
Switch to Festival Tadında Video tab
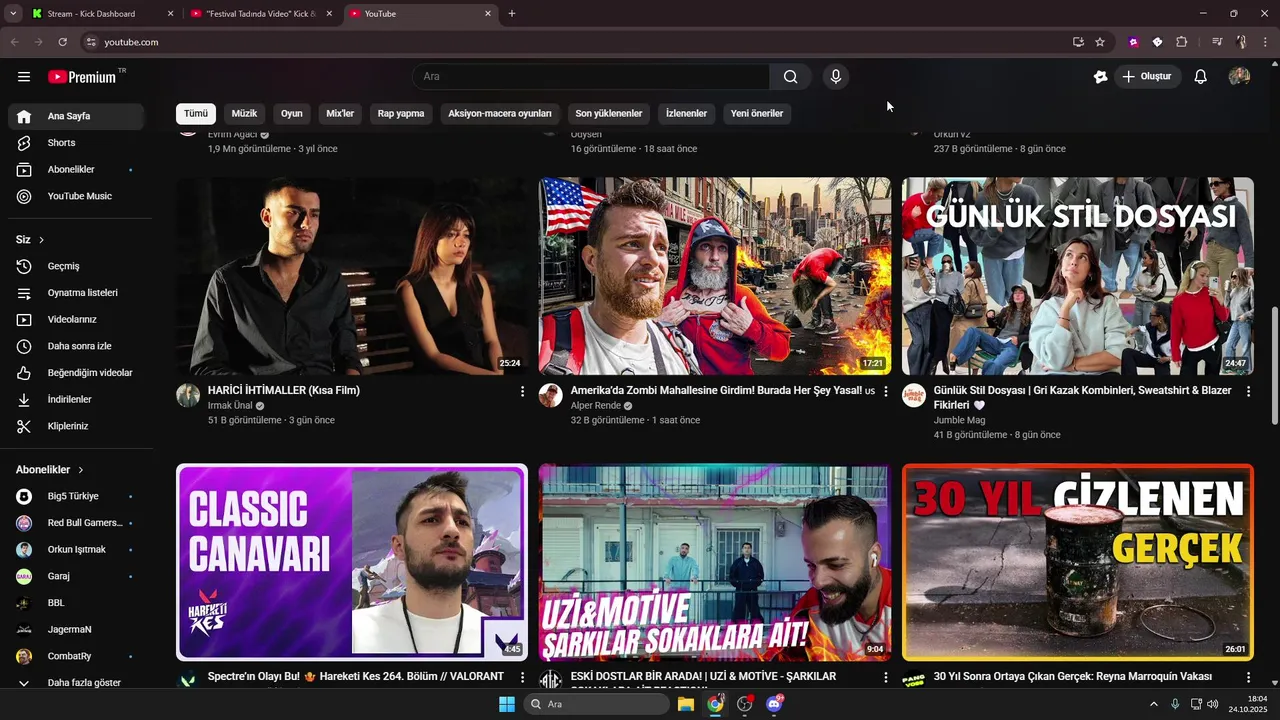(x=260, y=14)
